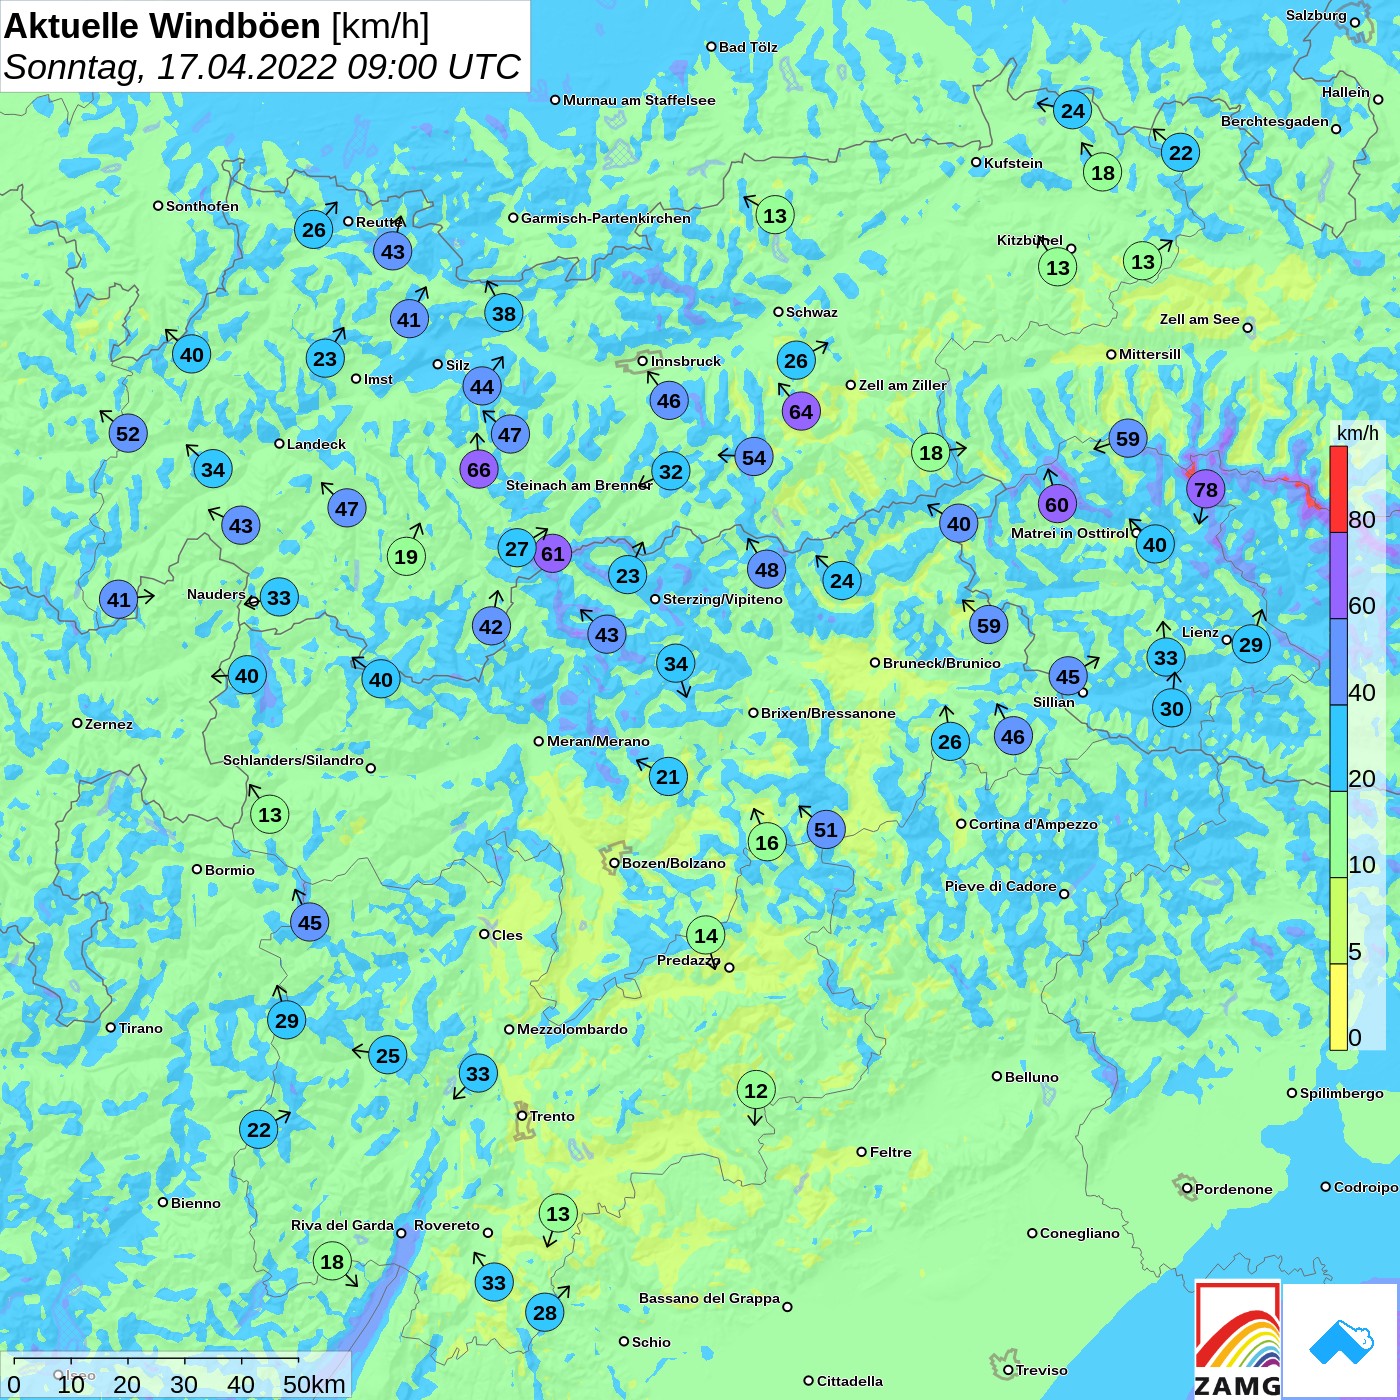Select the 51 station marker
The image size is (1400, 1400).
825,829
